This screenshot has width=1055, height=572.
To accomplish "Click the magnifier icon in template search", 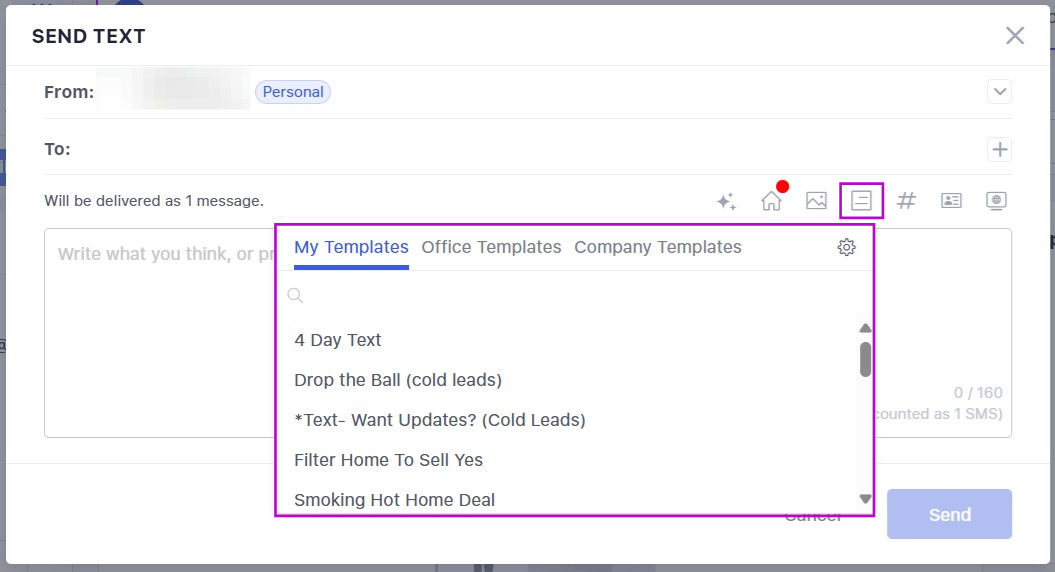I will tap(295, 295).
